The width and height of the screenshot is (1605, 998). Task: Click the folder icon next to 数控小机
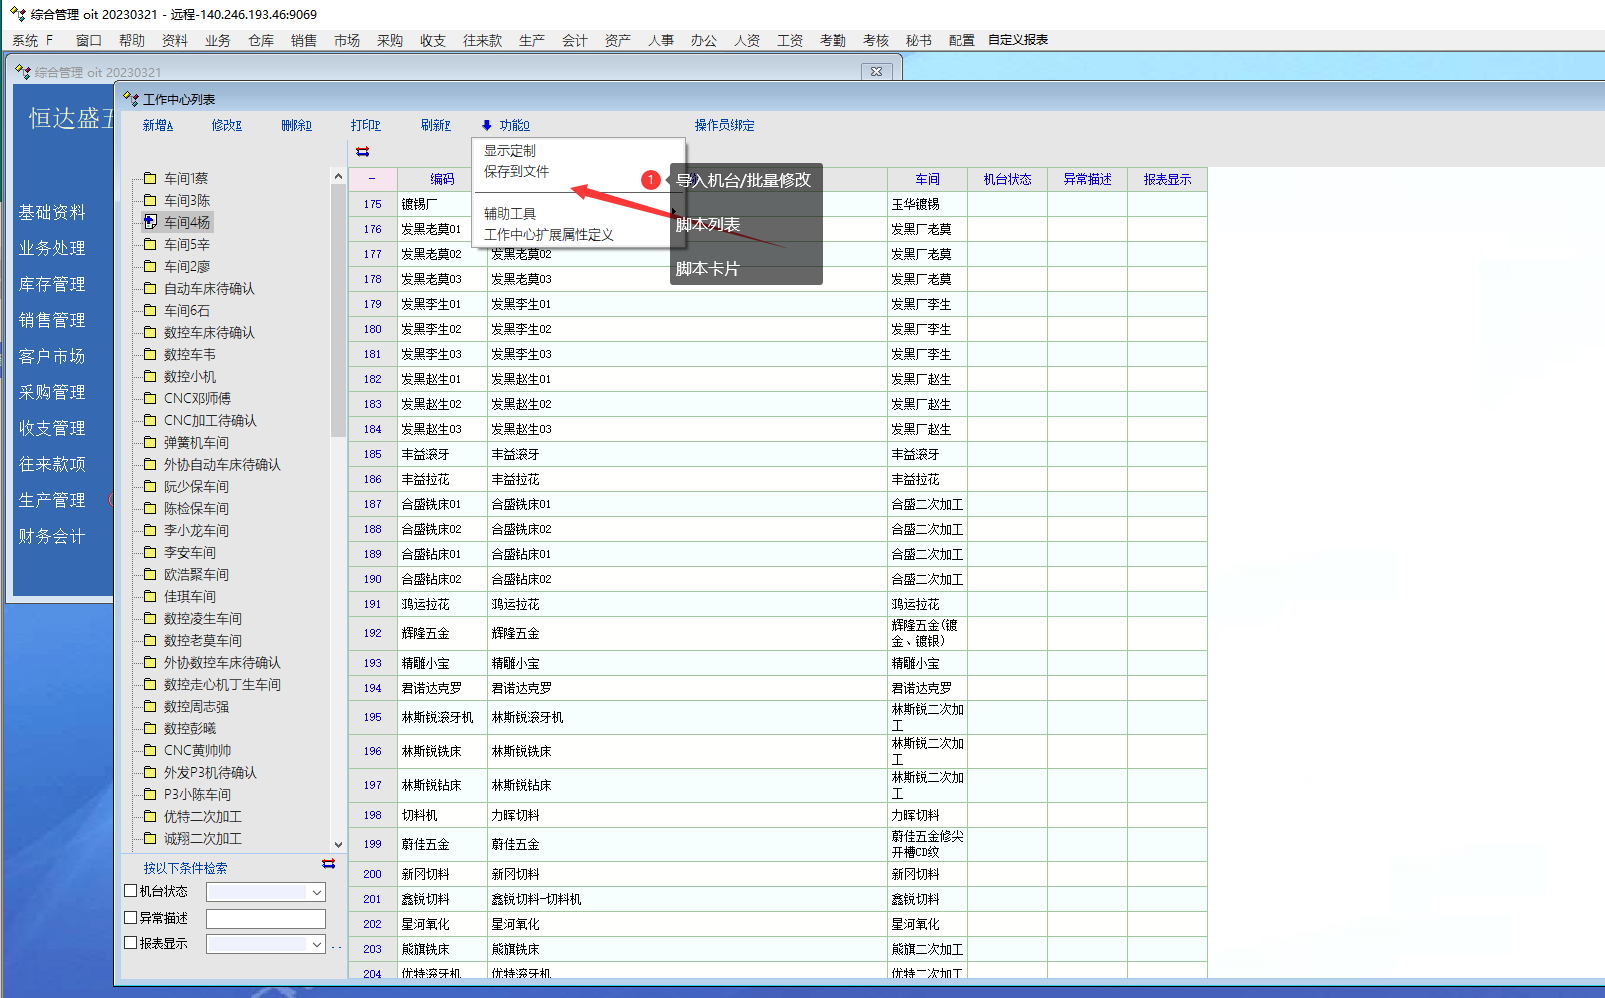point(150,377)
